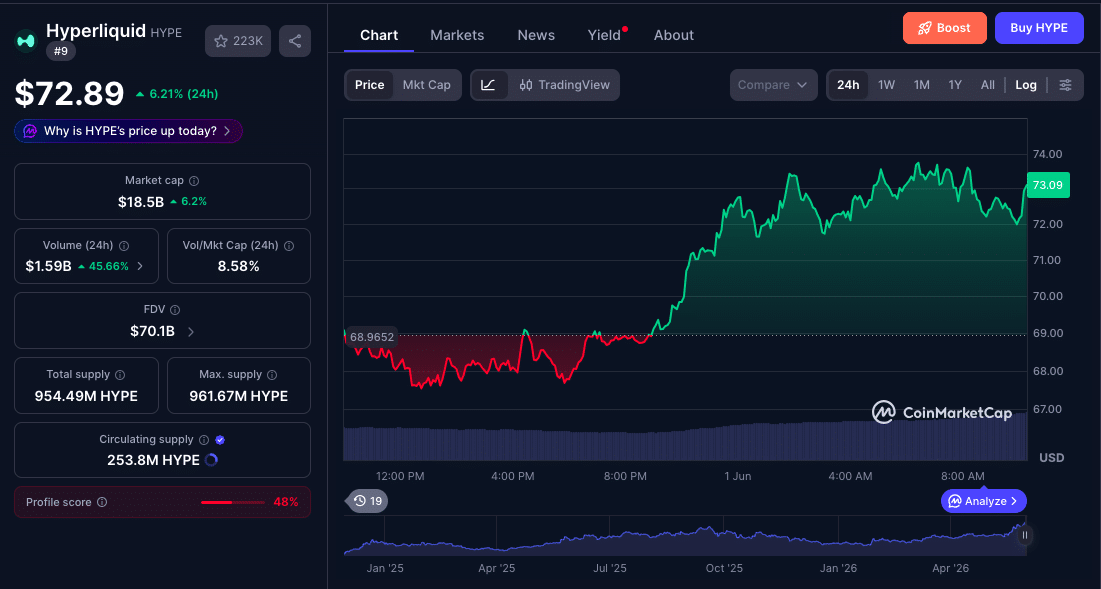The width and height of the screenshot is (1101, 589).
Task: Click the Volume (24h) info icon
Action: pyautogui.click(x=124, y=246)
